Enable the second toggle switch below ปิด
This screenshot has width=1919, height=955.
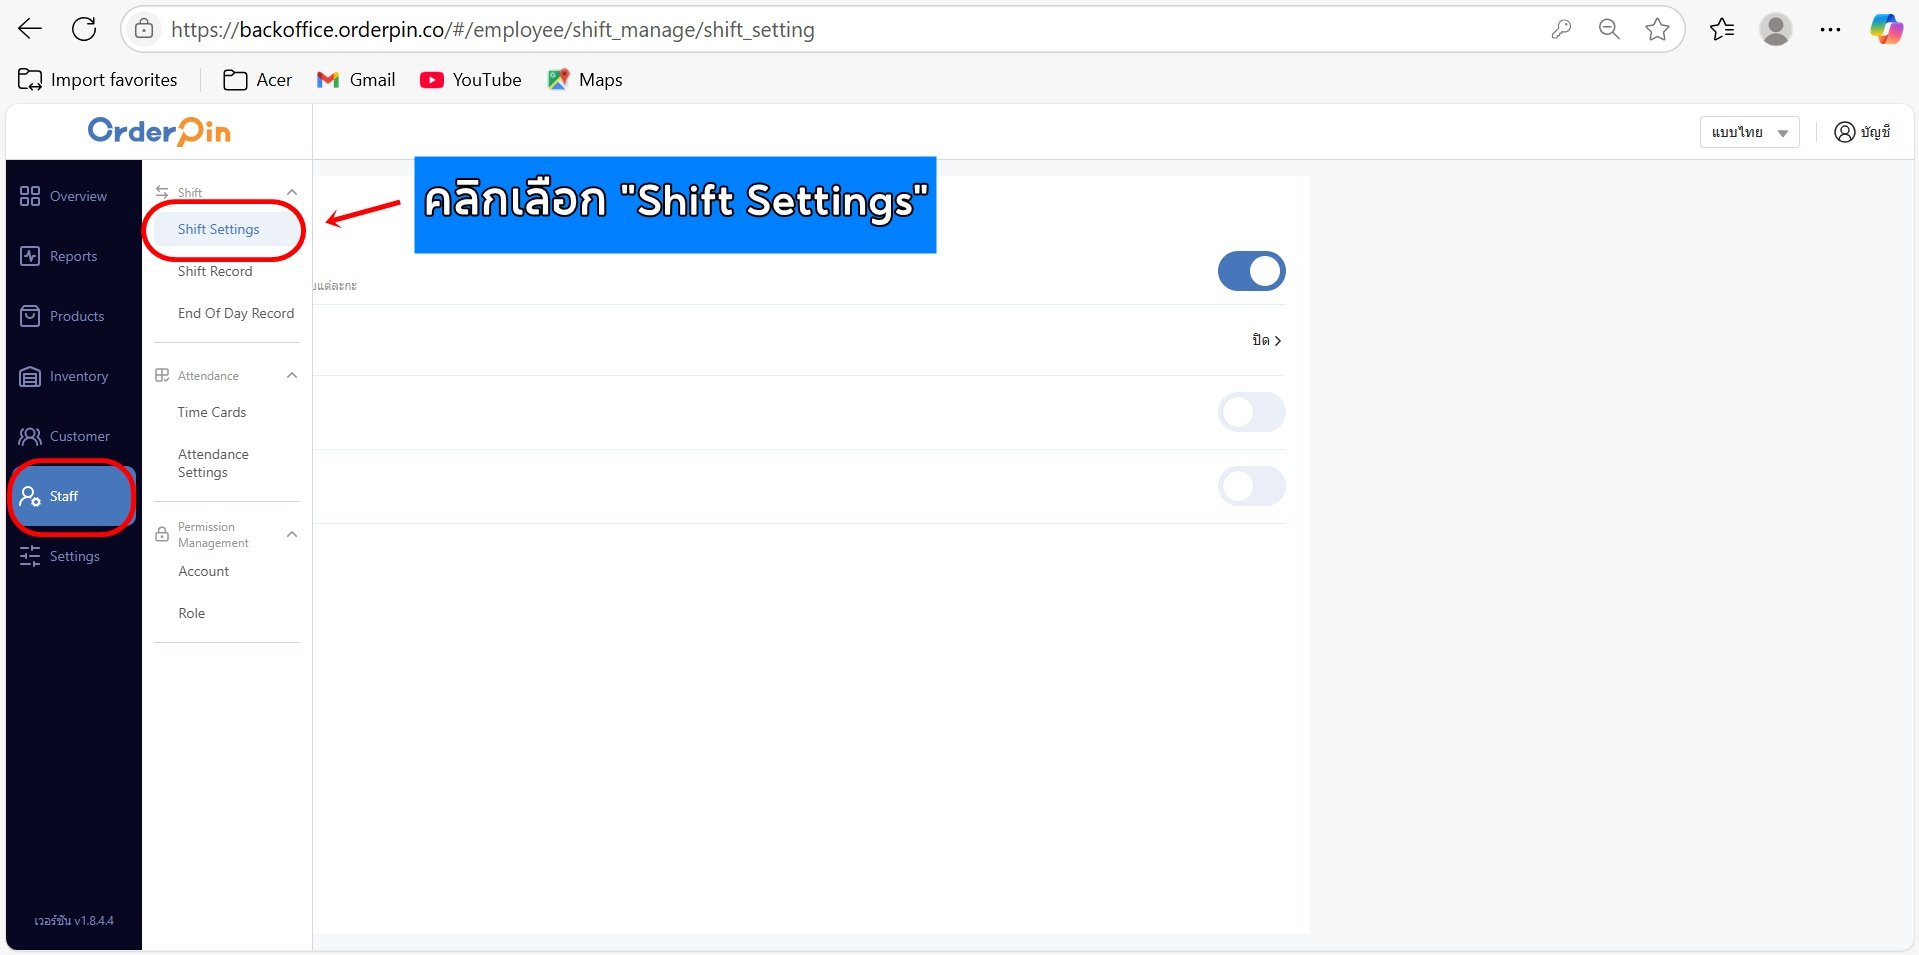point(1251,412)
